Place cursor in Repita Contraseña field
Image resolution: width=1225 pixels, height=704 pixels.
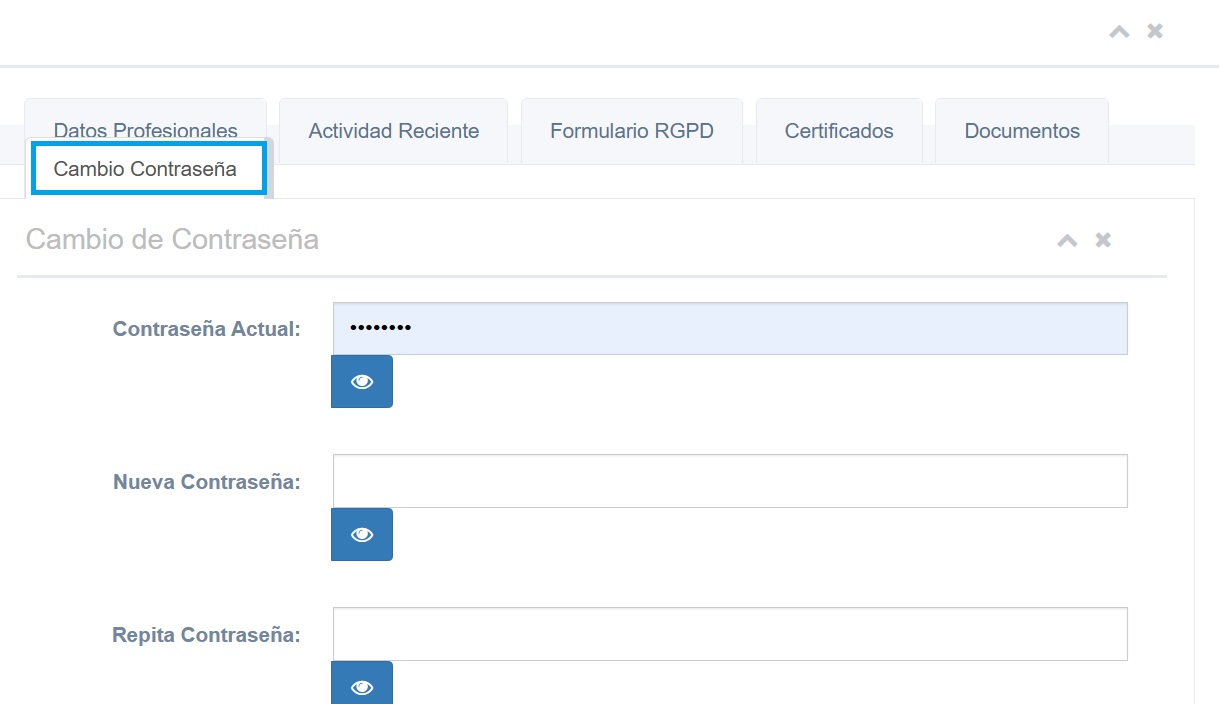730,634
